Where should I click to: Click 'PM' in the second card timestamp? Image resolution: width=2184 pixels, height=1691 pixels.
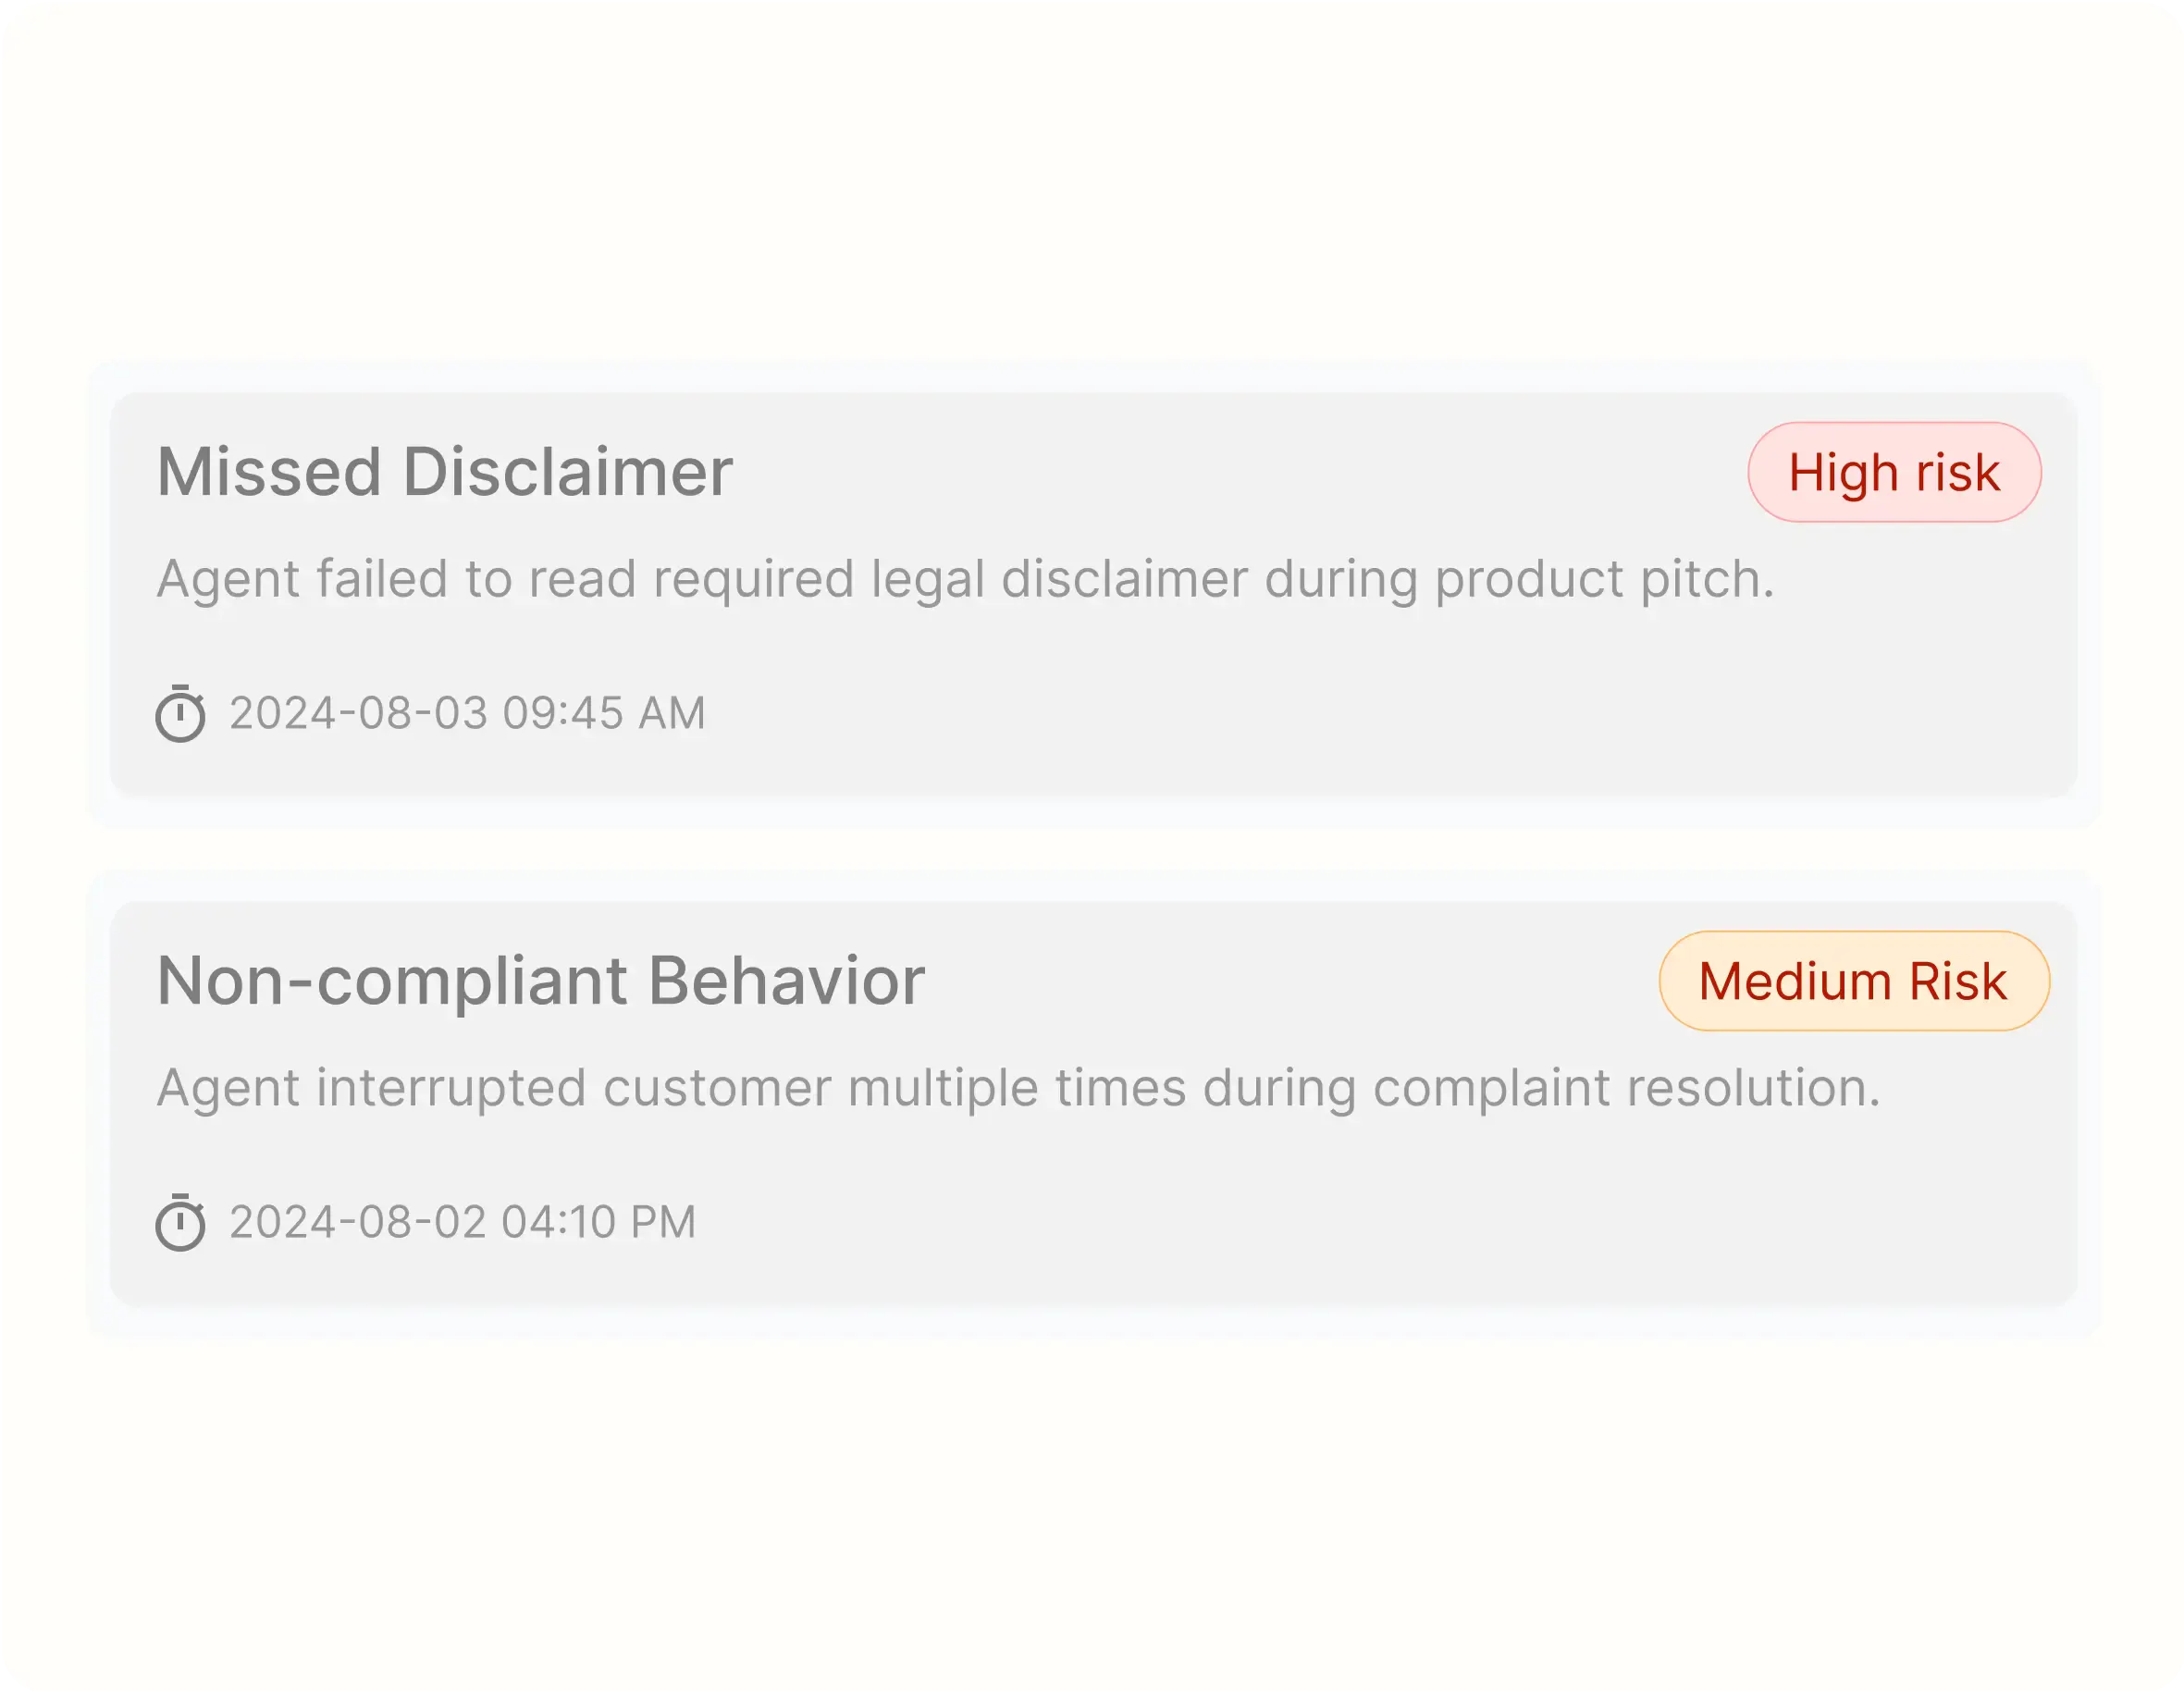pyautogui.click(x=663, y=1222)
